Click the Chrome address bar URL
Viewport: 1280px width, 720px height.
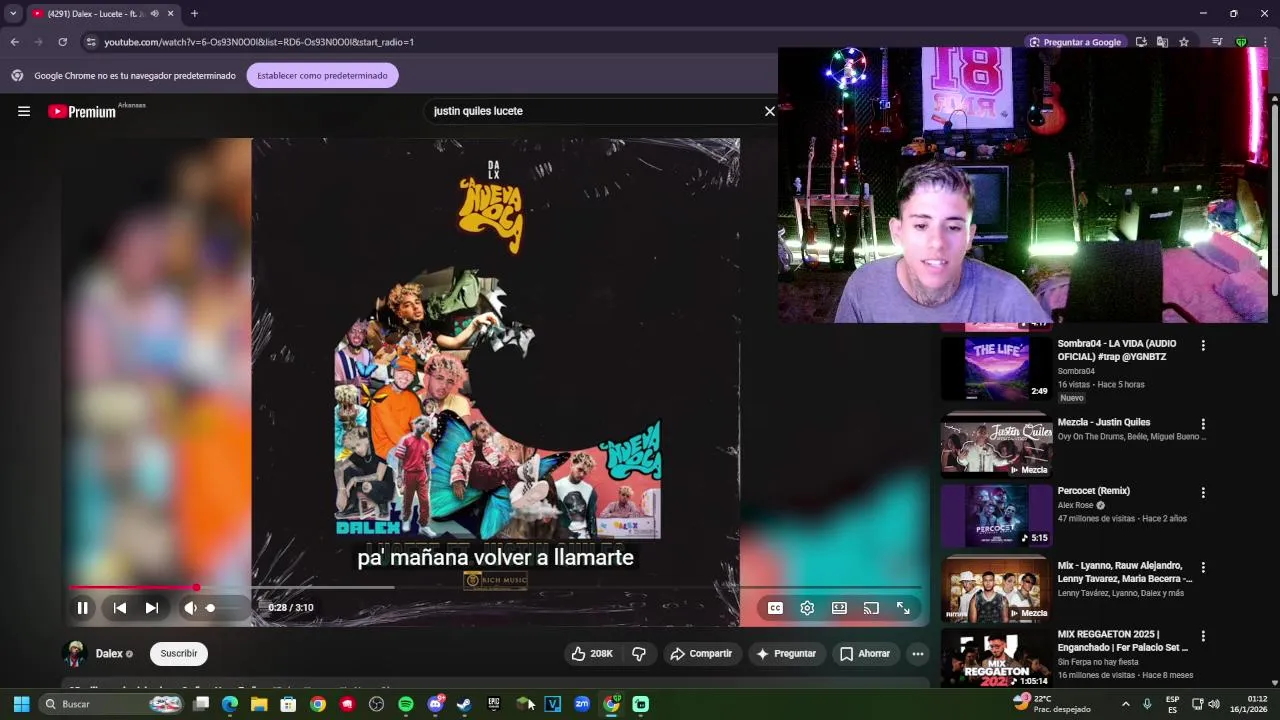pos(259,42)
